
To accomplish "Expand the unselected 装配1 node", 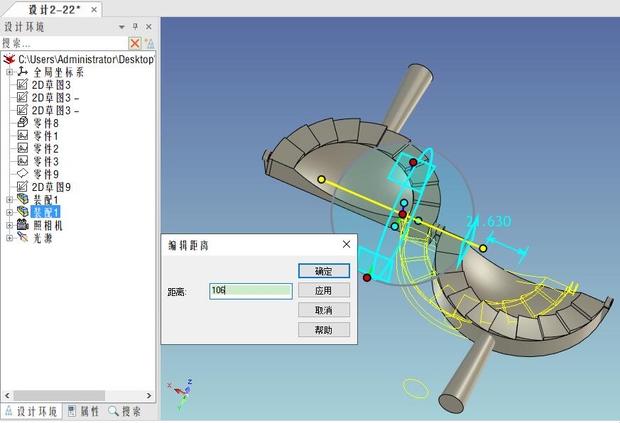I will point(9,200).
